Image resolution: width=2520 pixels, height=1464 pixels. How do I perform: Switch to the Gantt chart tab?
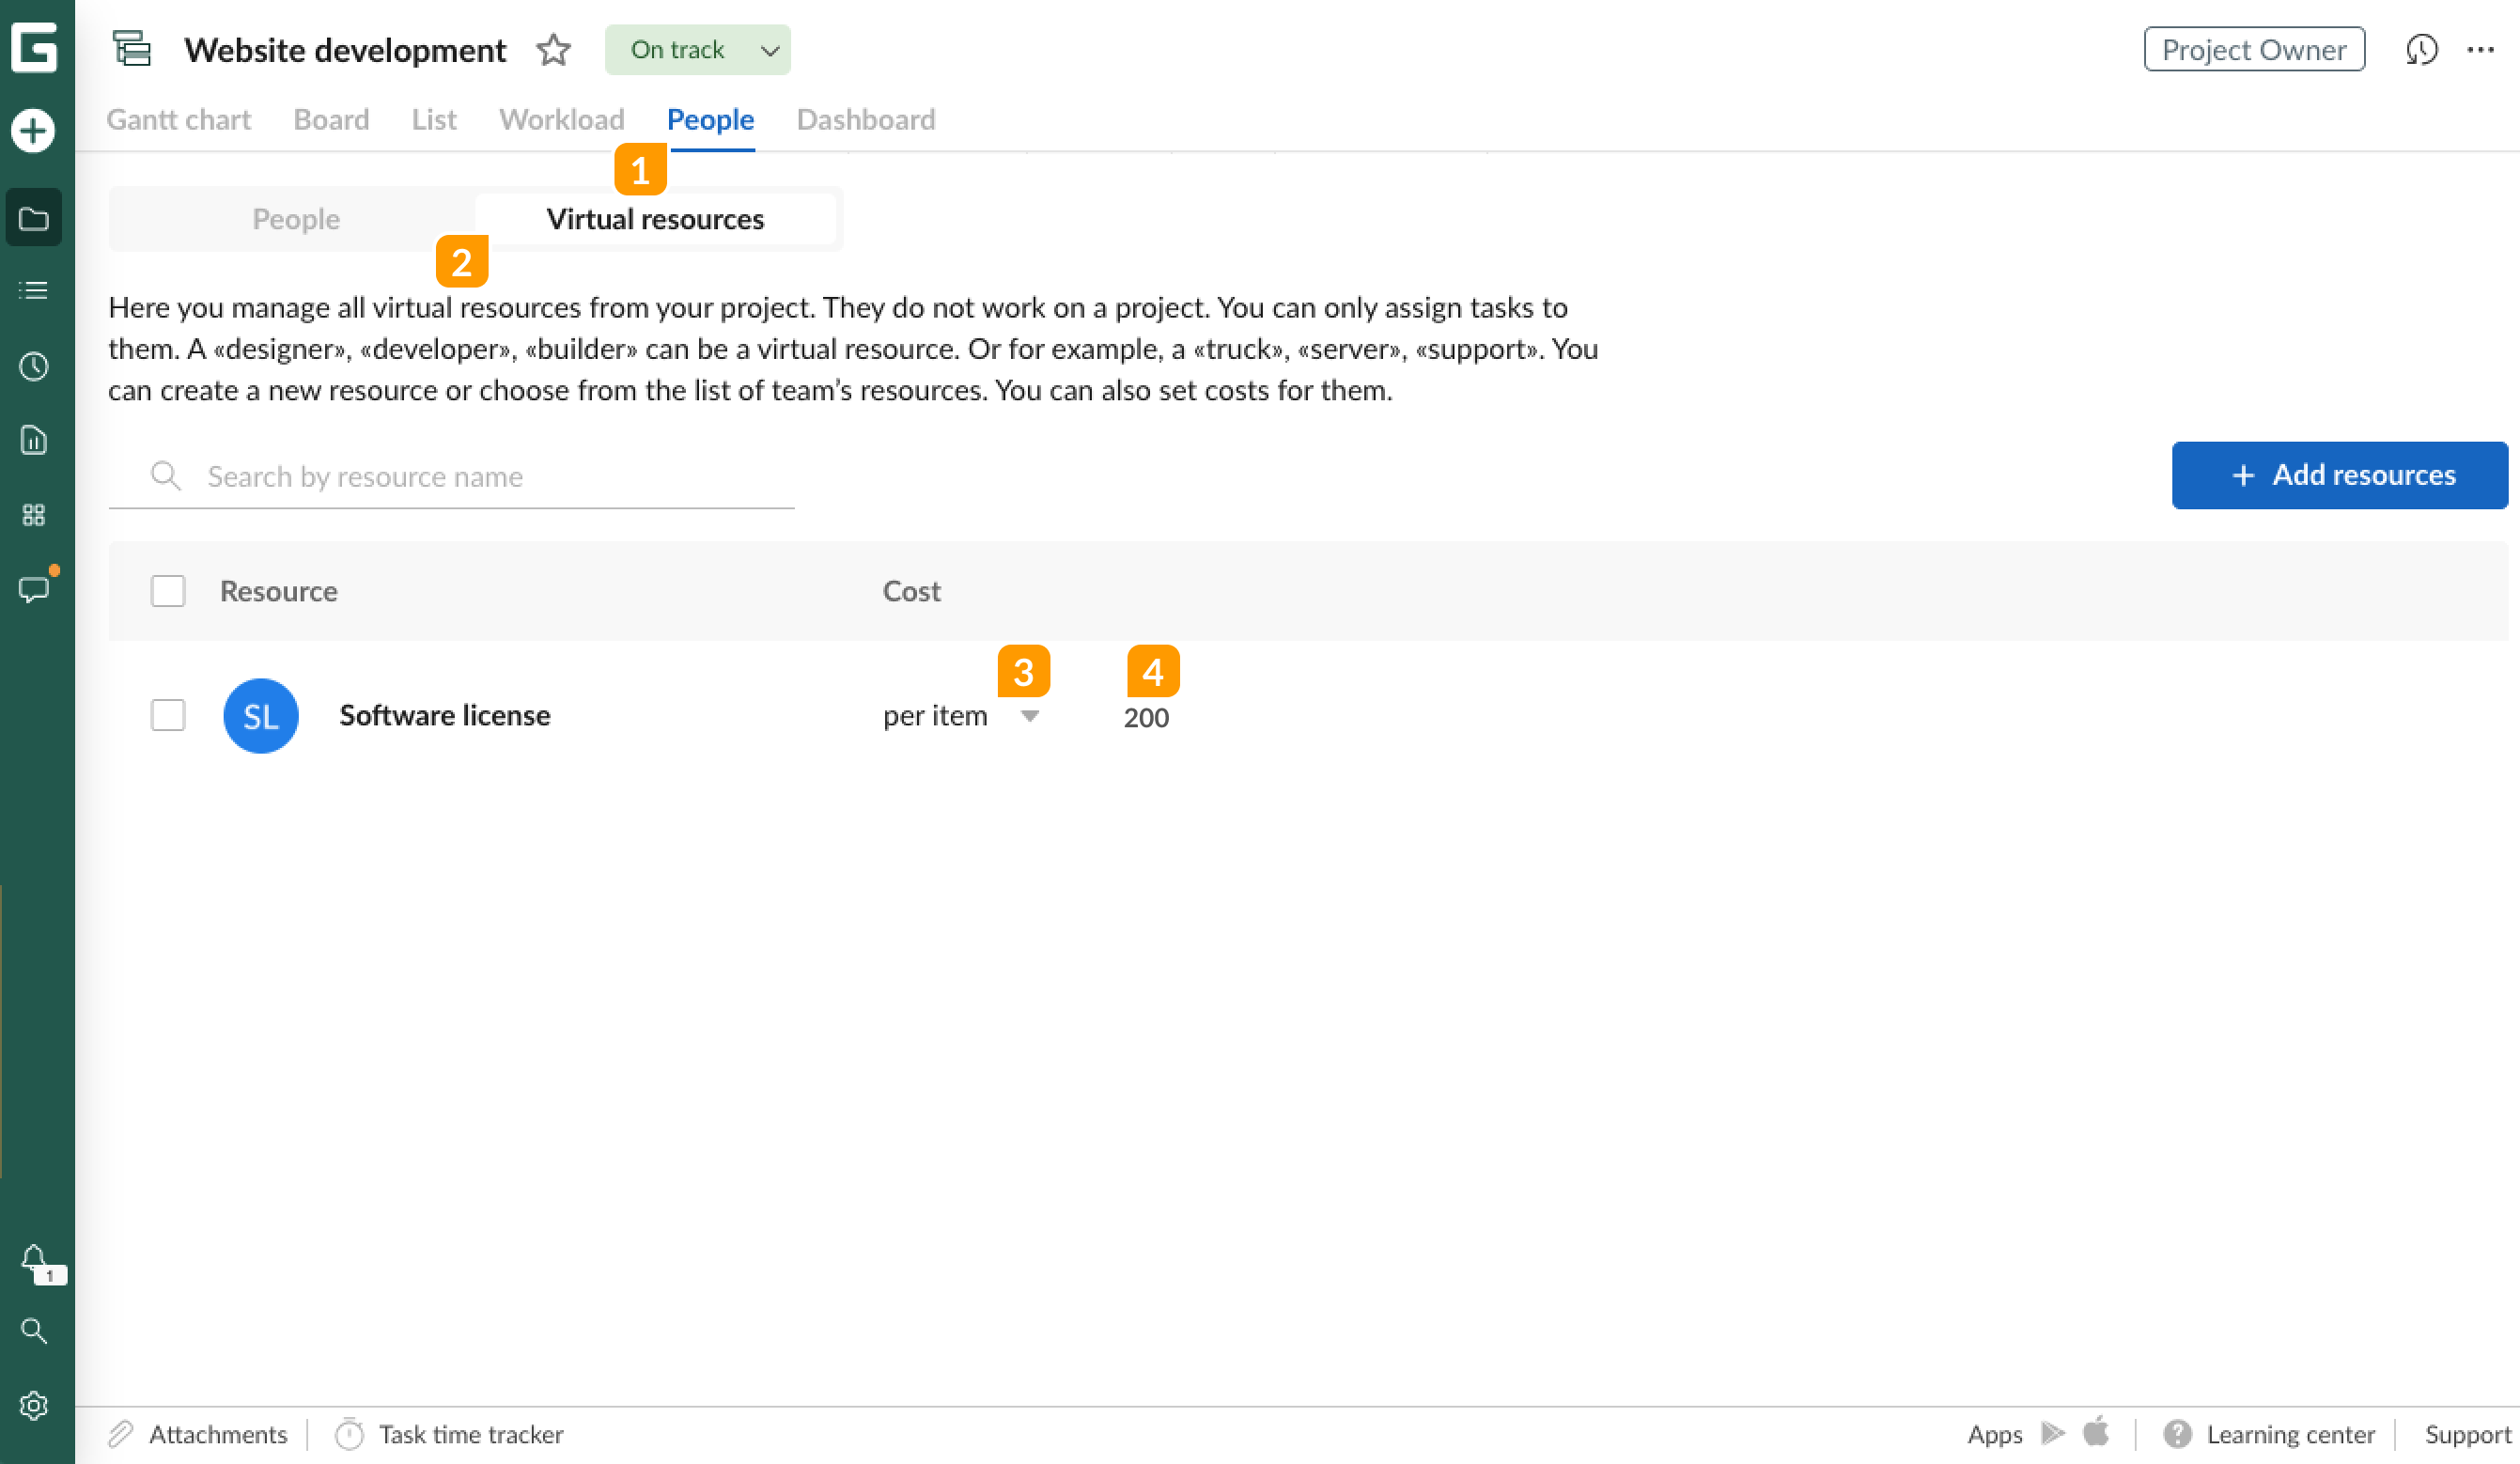pyautogui.click(x=178, y=119)
